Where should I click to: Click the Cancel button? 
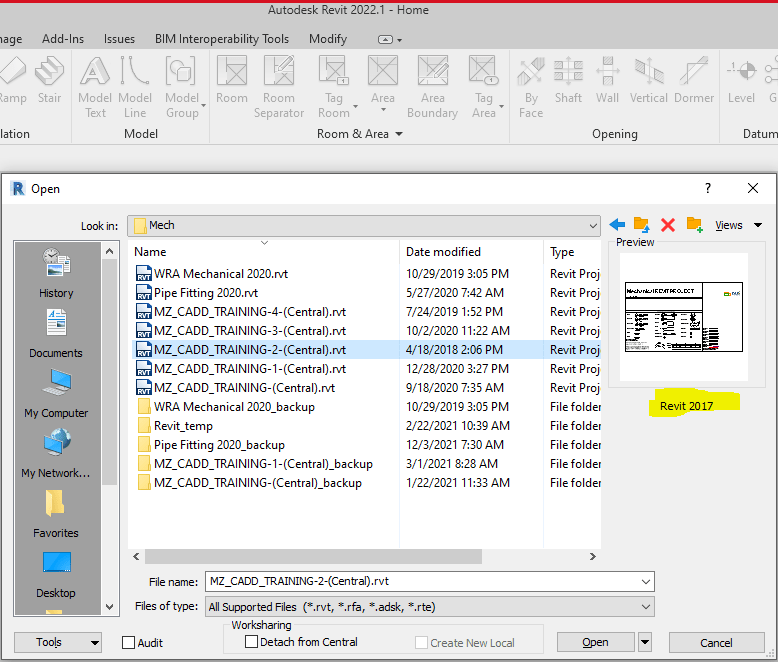pos(716,643)
